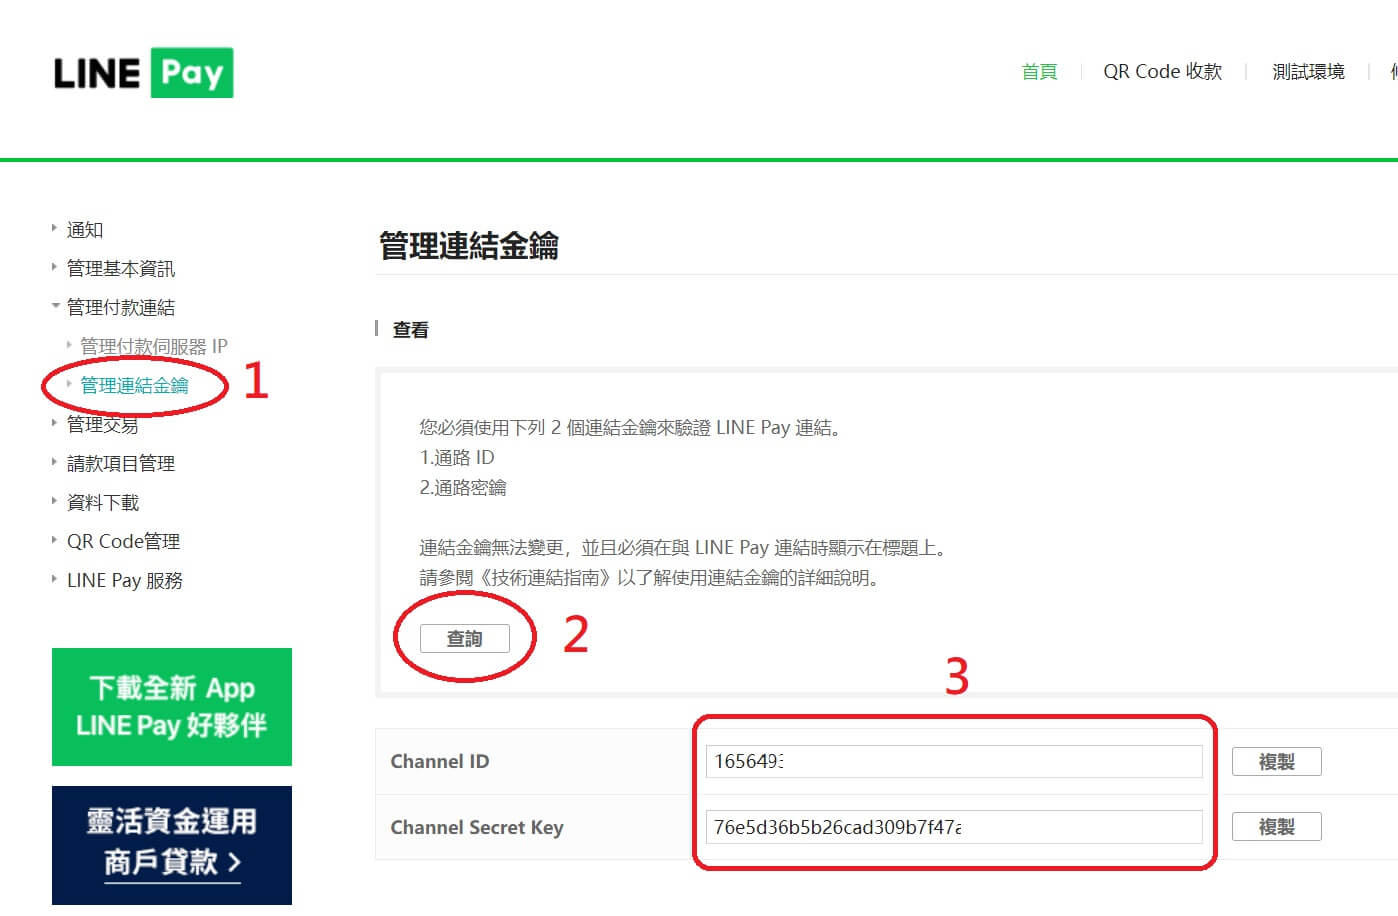Open the QR Code 收款 tab

(1162, 72)
